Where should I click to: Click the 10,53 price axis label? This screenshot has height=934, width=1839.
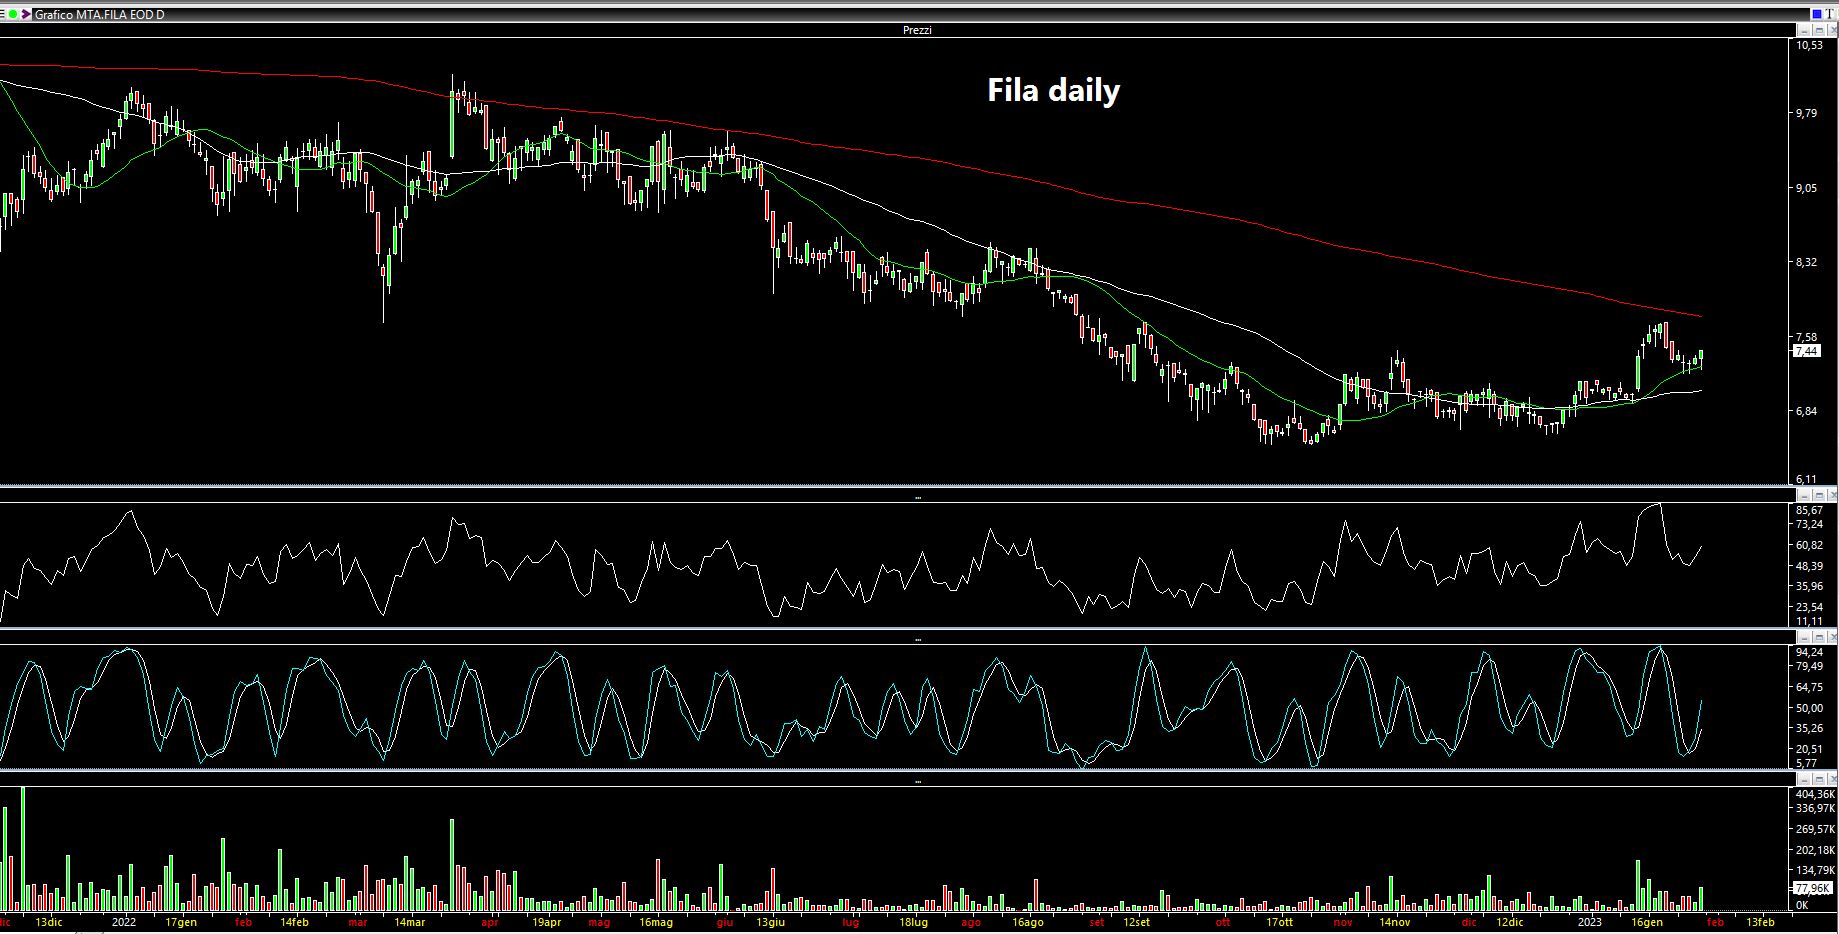click(1809, 46)
